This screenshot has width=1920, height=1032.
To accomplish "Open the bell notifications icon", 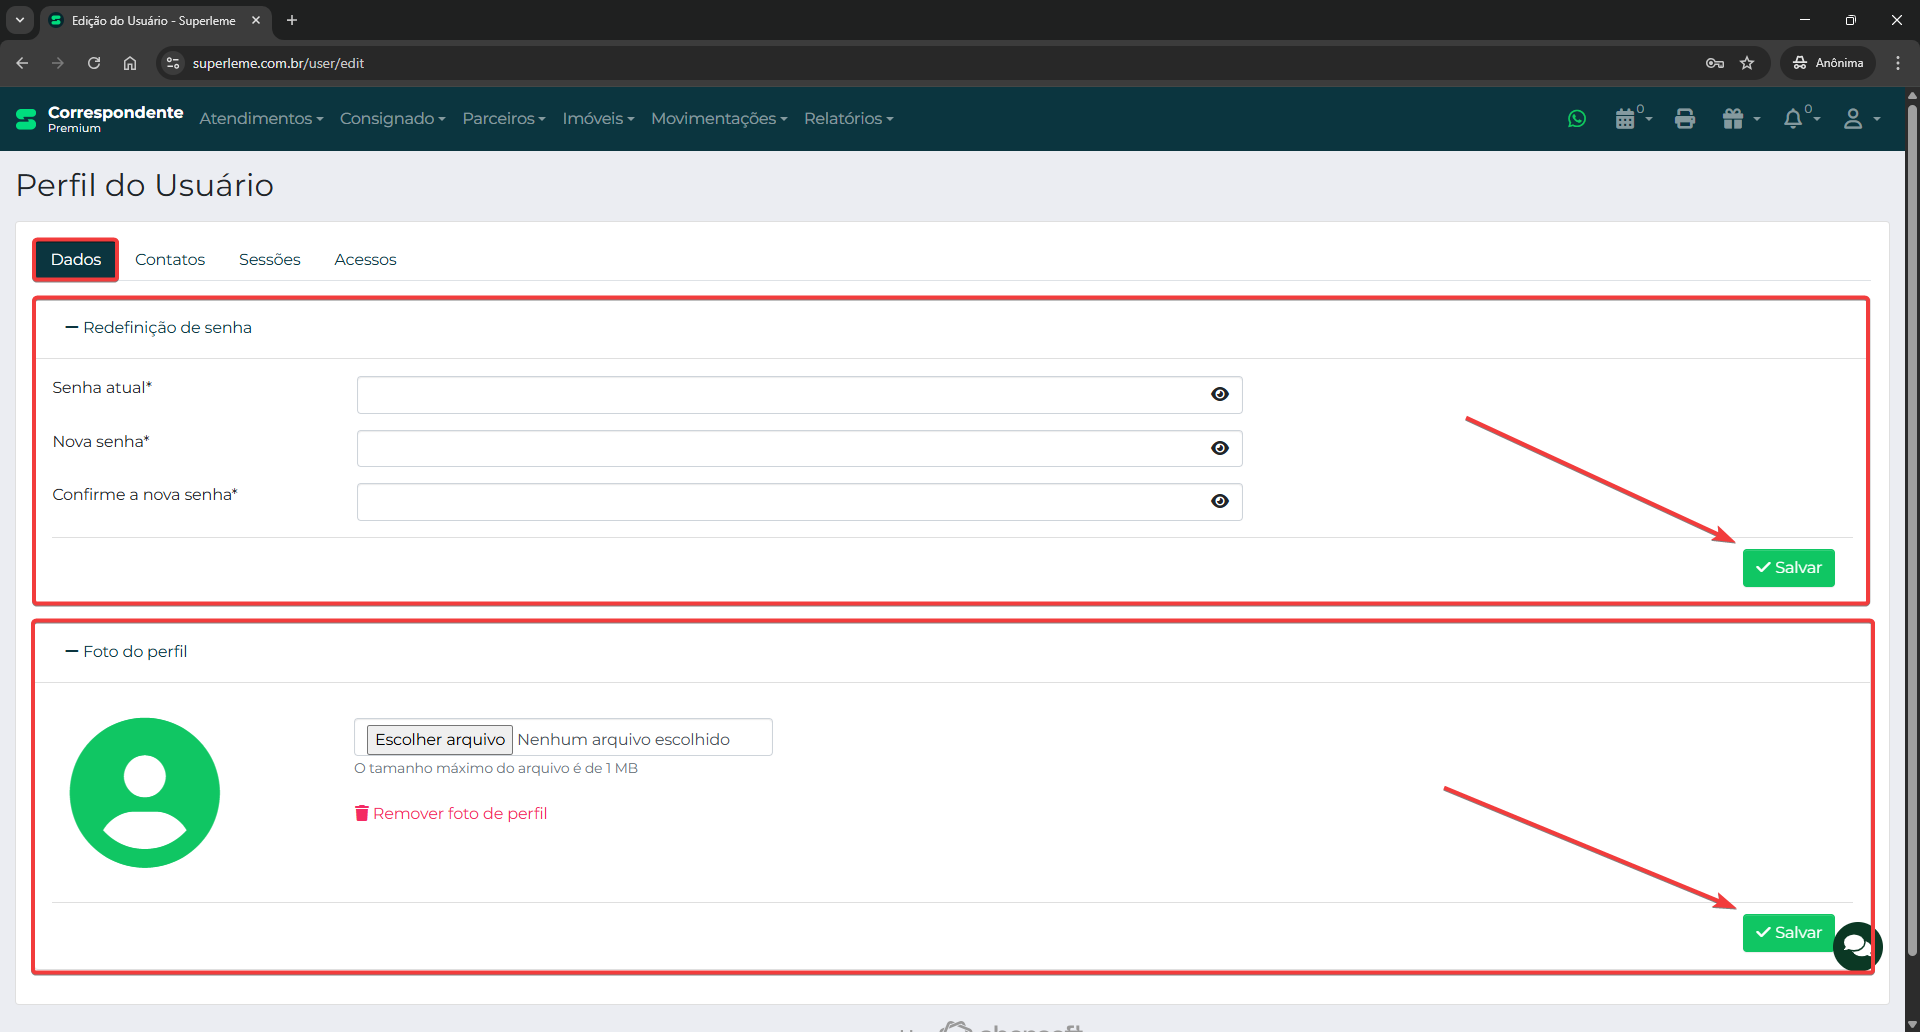I will [1796, 119].
